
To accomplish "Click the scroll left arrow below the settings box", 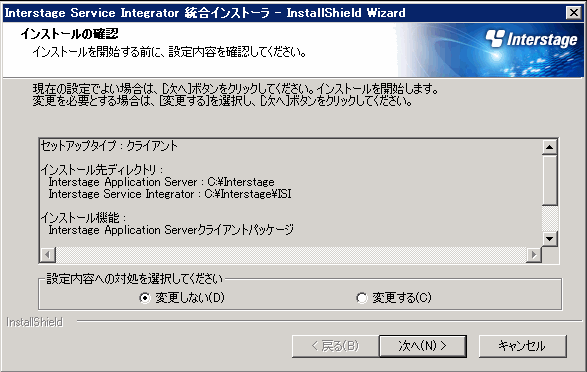I will [48, 255].
